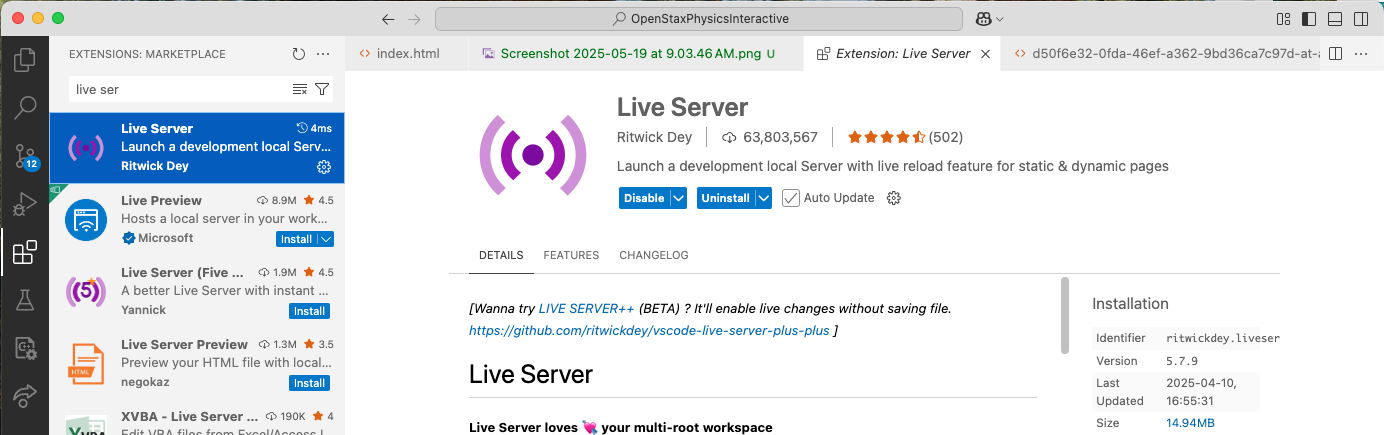1384x435 pixels.
Task: Click the 63,803,567 install count
Action: [768, 137]
